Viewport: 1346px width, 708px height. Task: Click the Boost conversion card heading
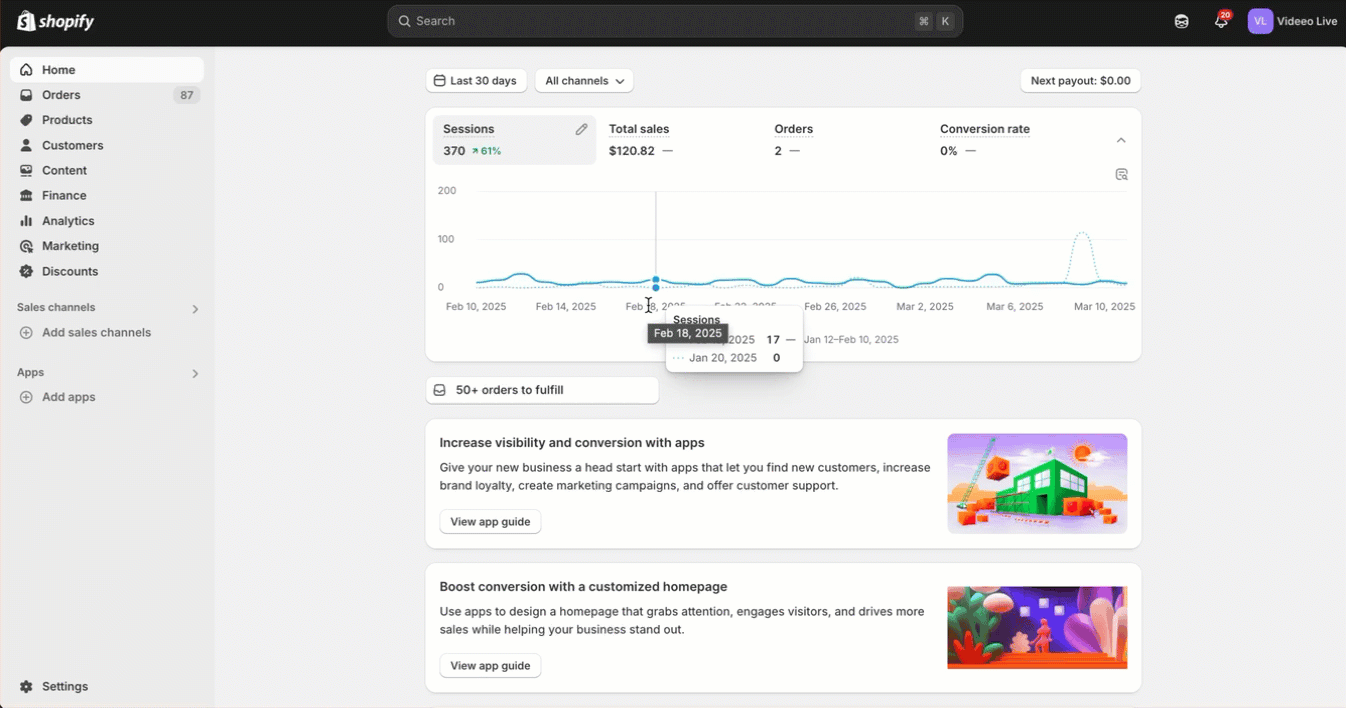point(583,587)
